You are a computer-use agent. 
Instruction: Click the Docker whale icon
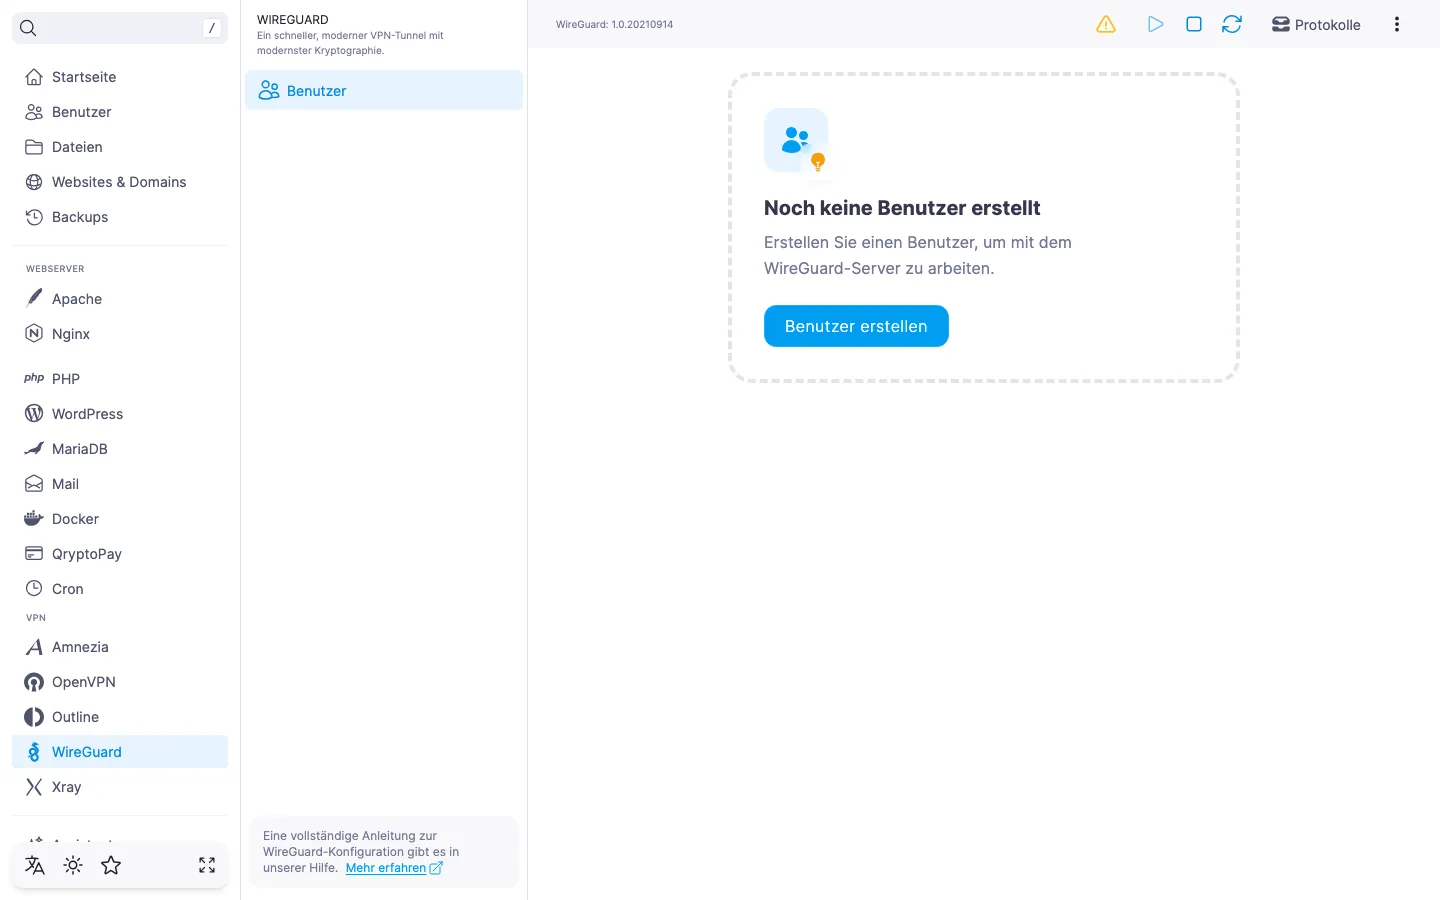coord(34,519)
